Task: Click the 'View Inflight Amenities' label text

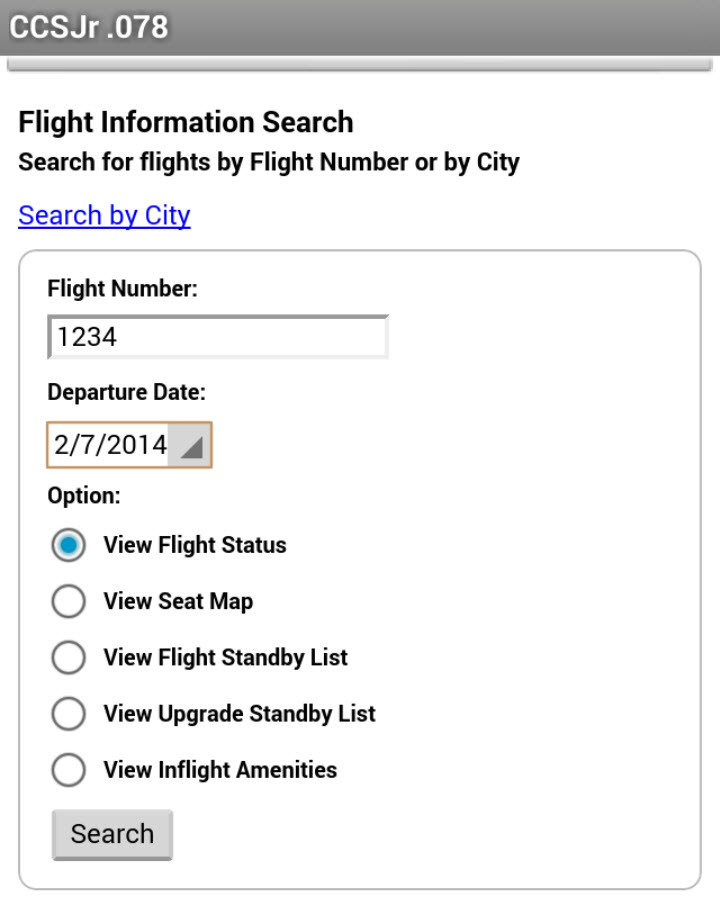Action: coord(220,770)
